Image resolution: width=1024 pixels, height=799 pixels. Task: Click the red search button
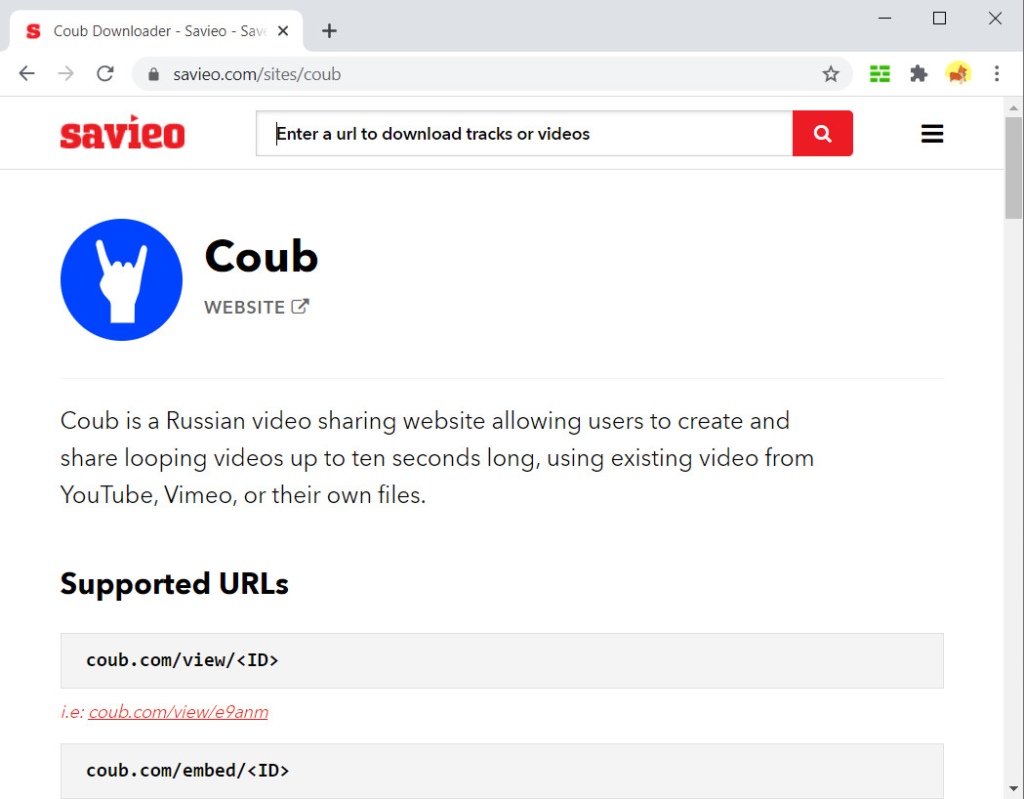[822, 133]
